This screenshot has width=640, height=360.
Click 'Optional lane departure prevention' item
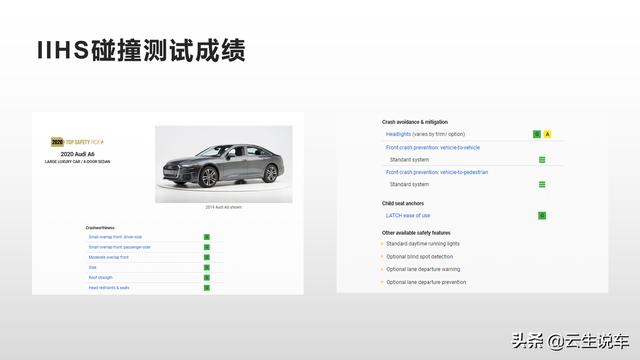[426, 282]
